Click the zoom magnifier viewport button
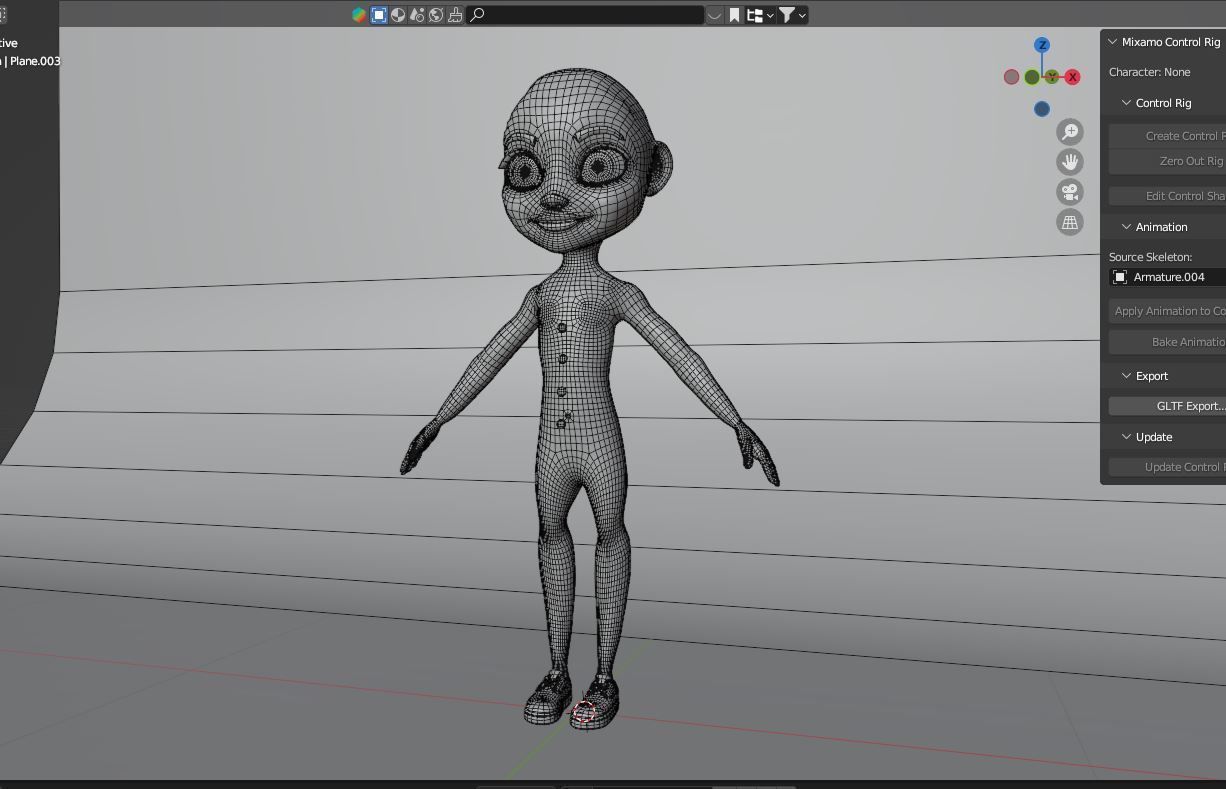The height and width of the screenshot is (789, 1226). [1070, 132]
